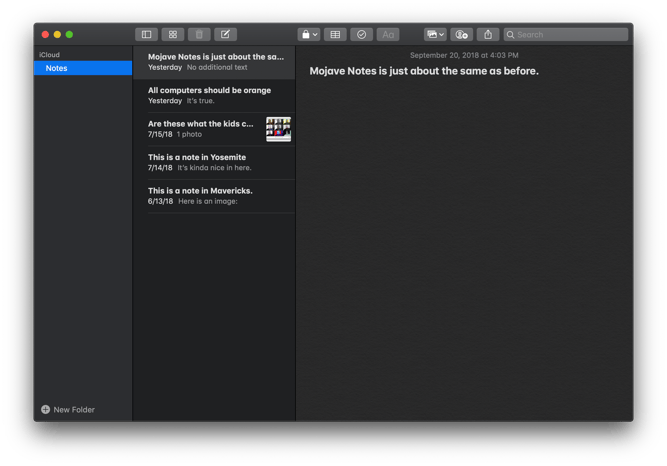667x466 pixels.
Task: Close the Notes window with red button
Action: click(x=45, y=34)
